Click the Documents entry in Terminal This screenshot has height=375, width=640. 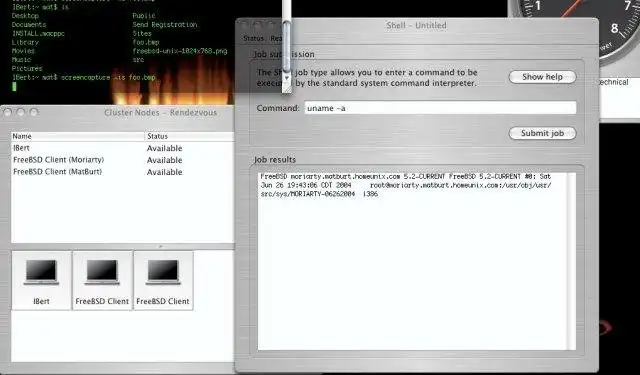[x=29, y=24]
